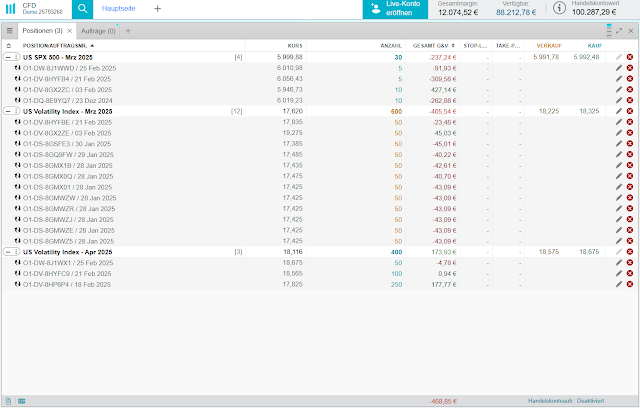Edit position O1-DV-8HP6P4
Screen dimensions: 640x408
(619, 284)
